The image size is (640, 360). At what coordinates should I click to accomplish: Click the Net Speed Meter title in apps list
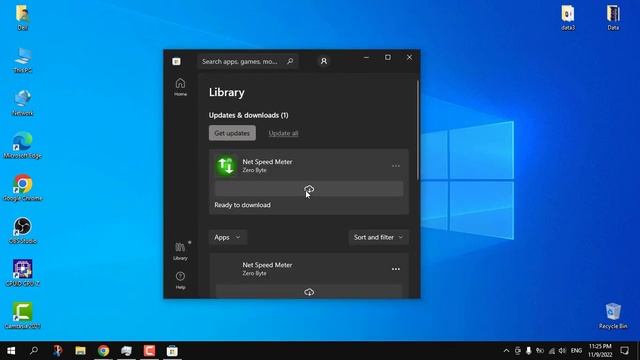[267, 265]
